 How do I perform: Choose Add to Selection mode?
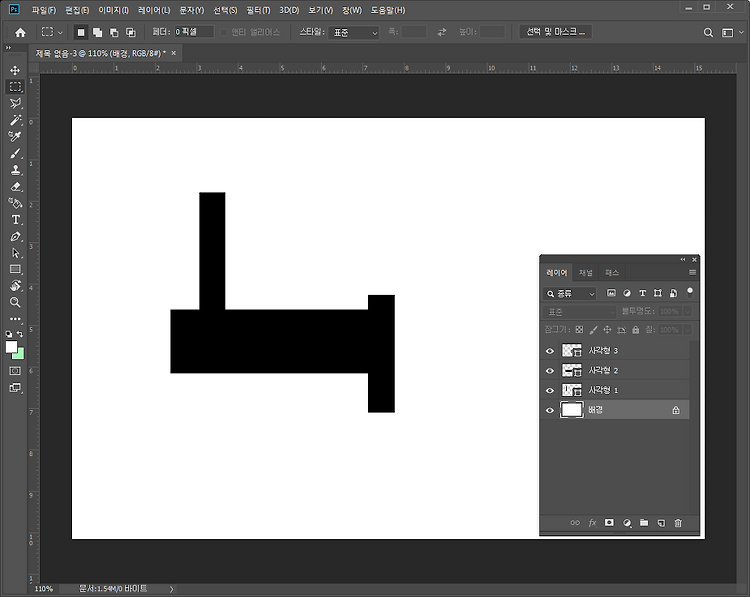(98, 32)
